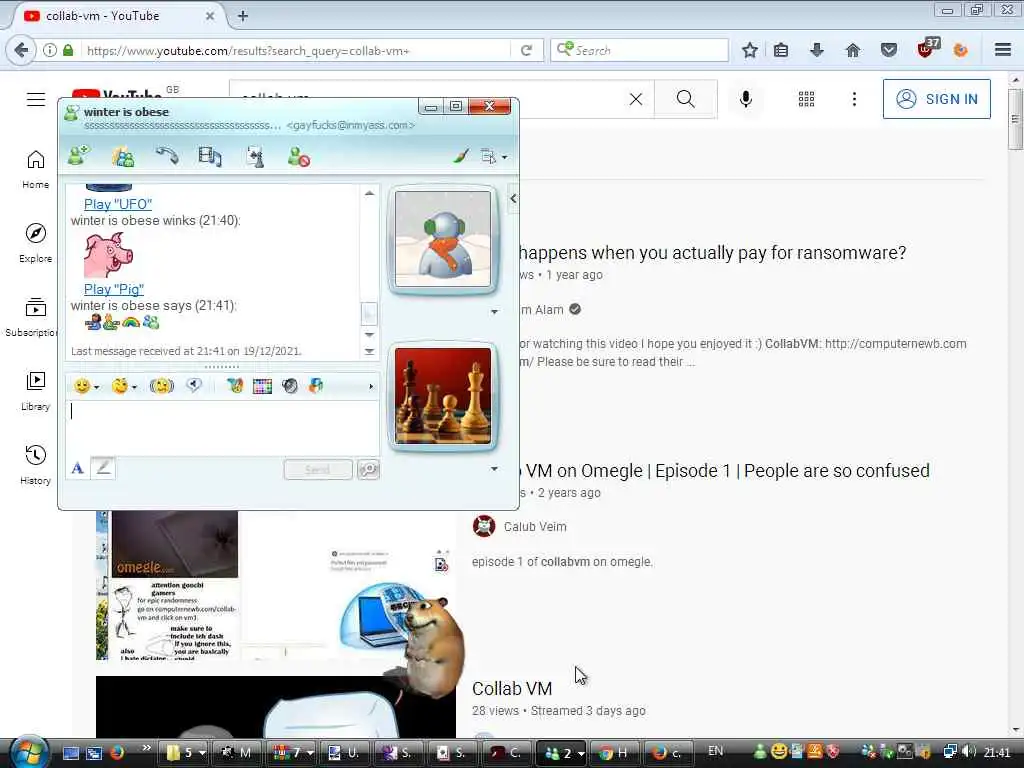Viewport: 1024px width, 768px height.
Task: Click the search button next to Send
Action: point(368,470)
